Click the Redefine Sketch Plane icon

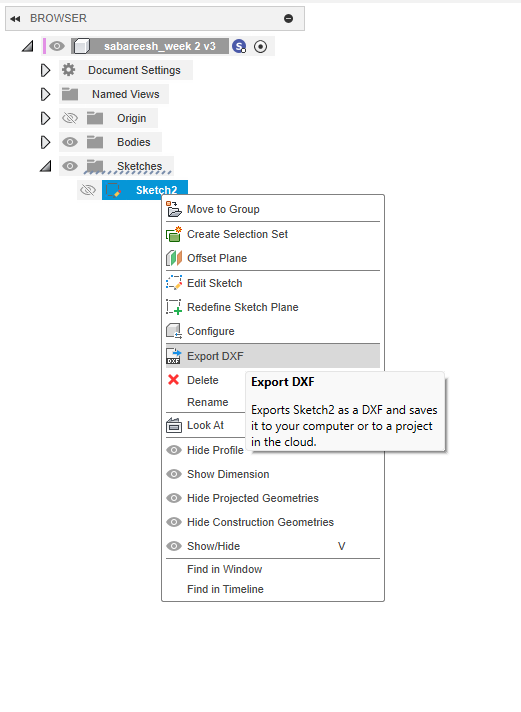[x=174, y=307]
